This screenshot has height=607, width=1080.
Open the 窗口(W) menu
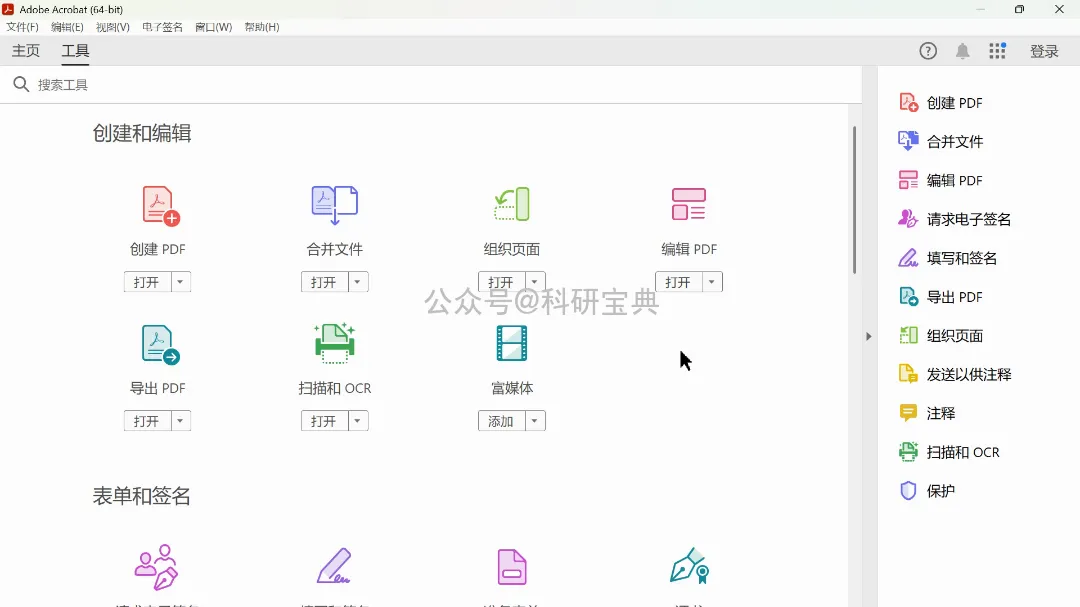tap(214, 27)
